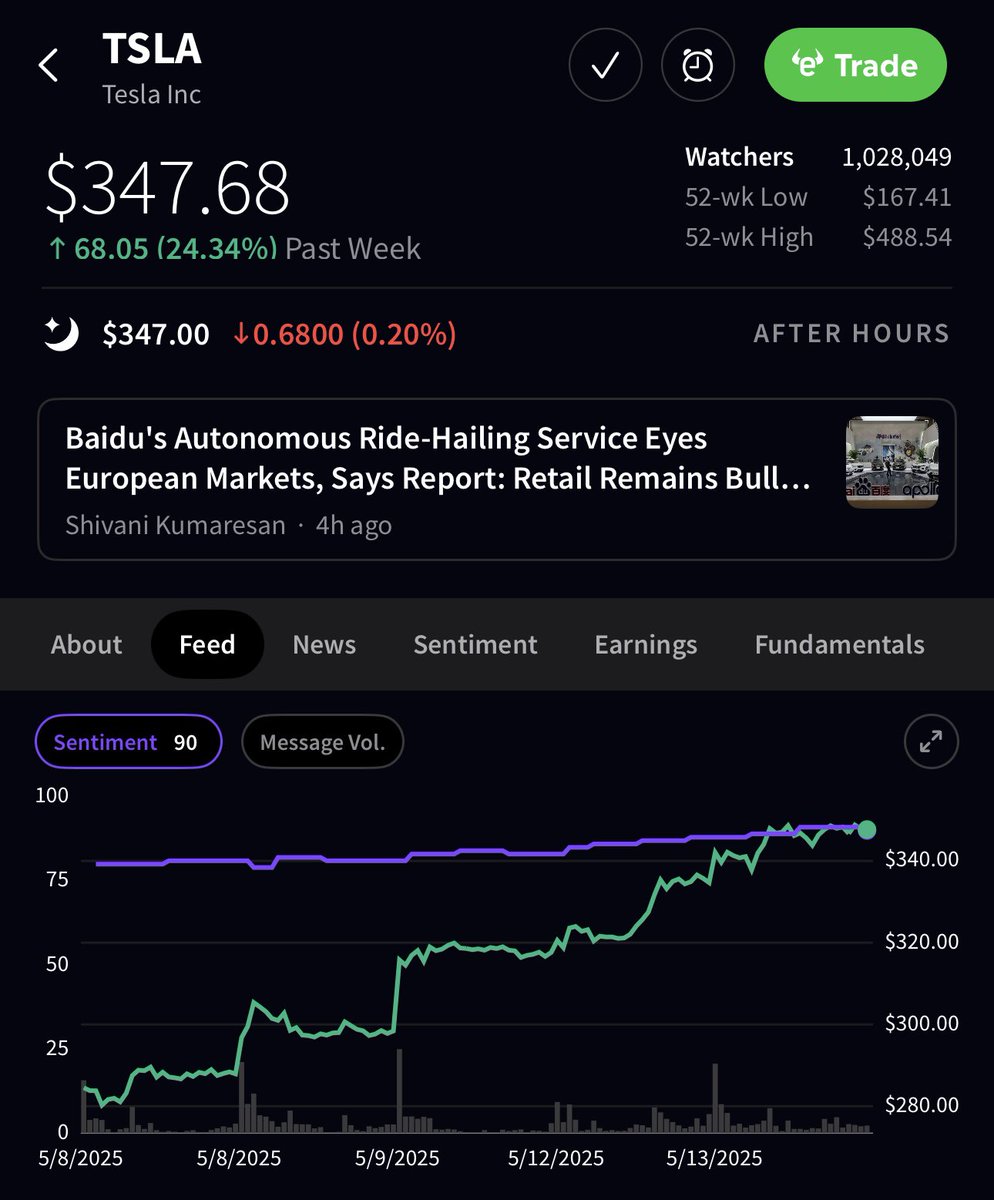
Task: Tap the 75 sentiment axis label
Action: coord(57,879)
